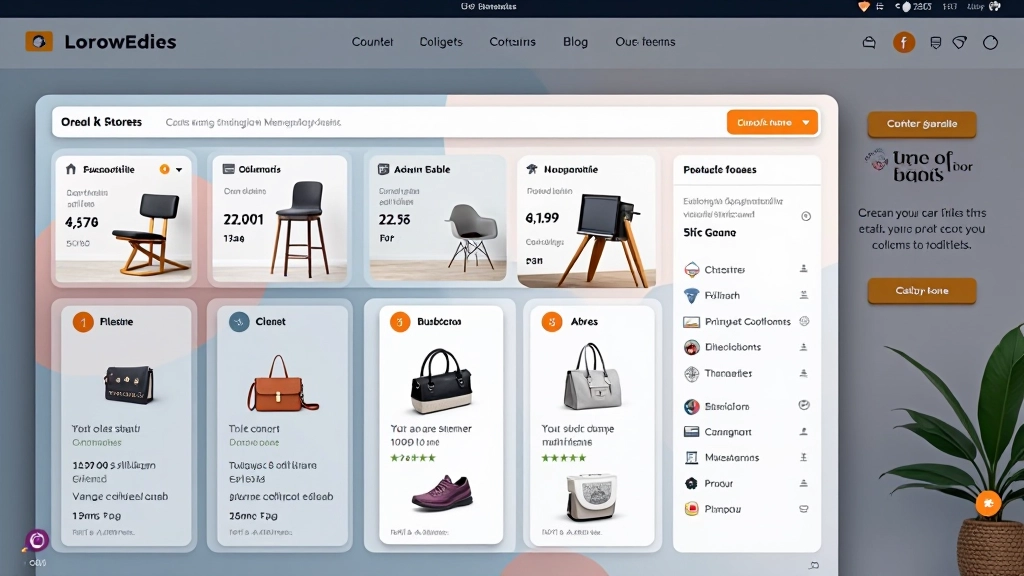
Task: Click the Dfieciclionts round icon
Action: pyautogui.click(x=692, y=347)
